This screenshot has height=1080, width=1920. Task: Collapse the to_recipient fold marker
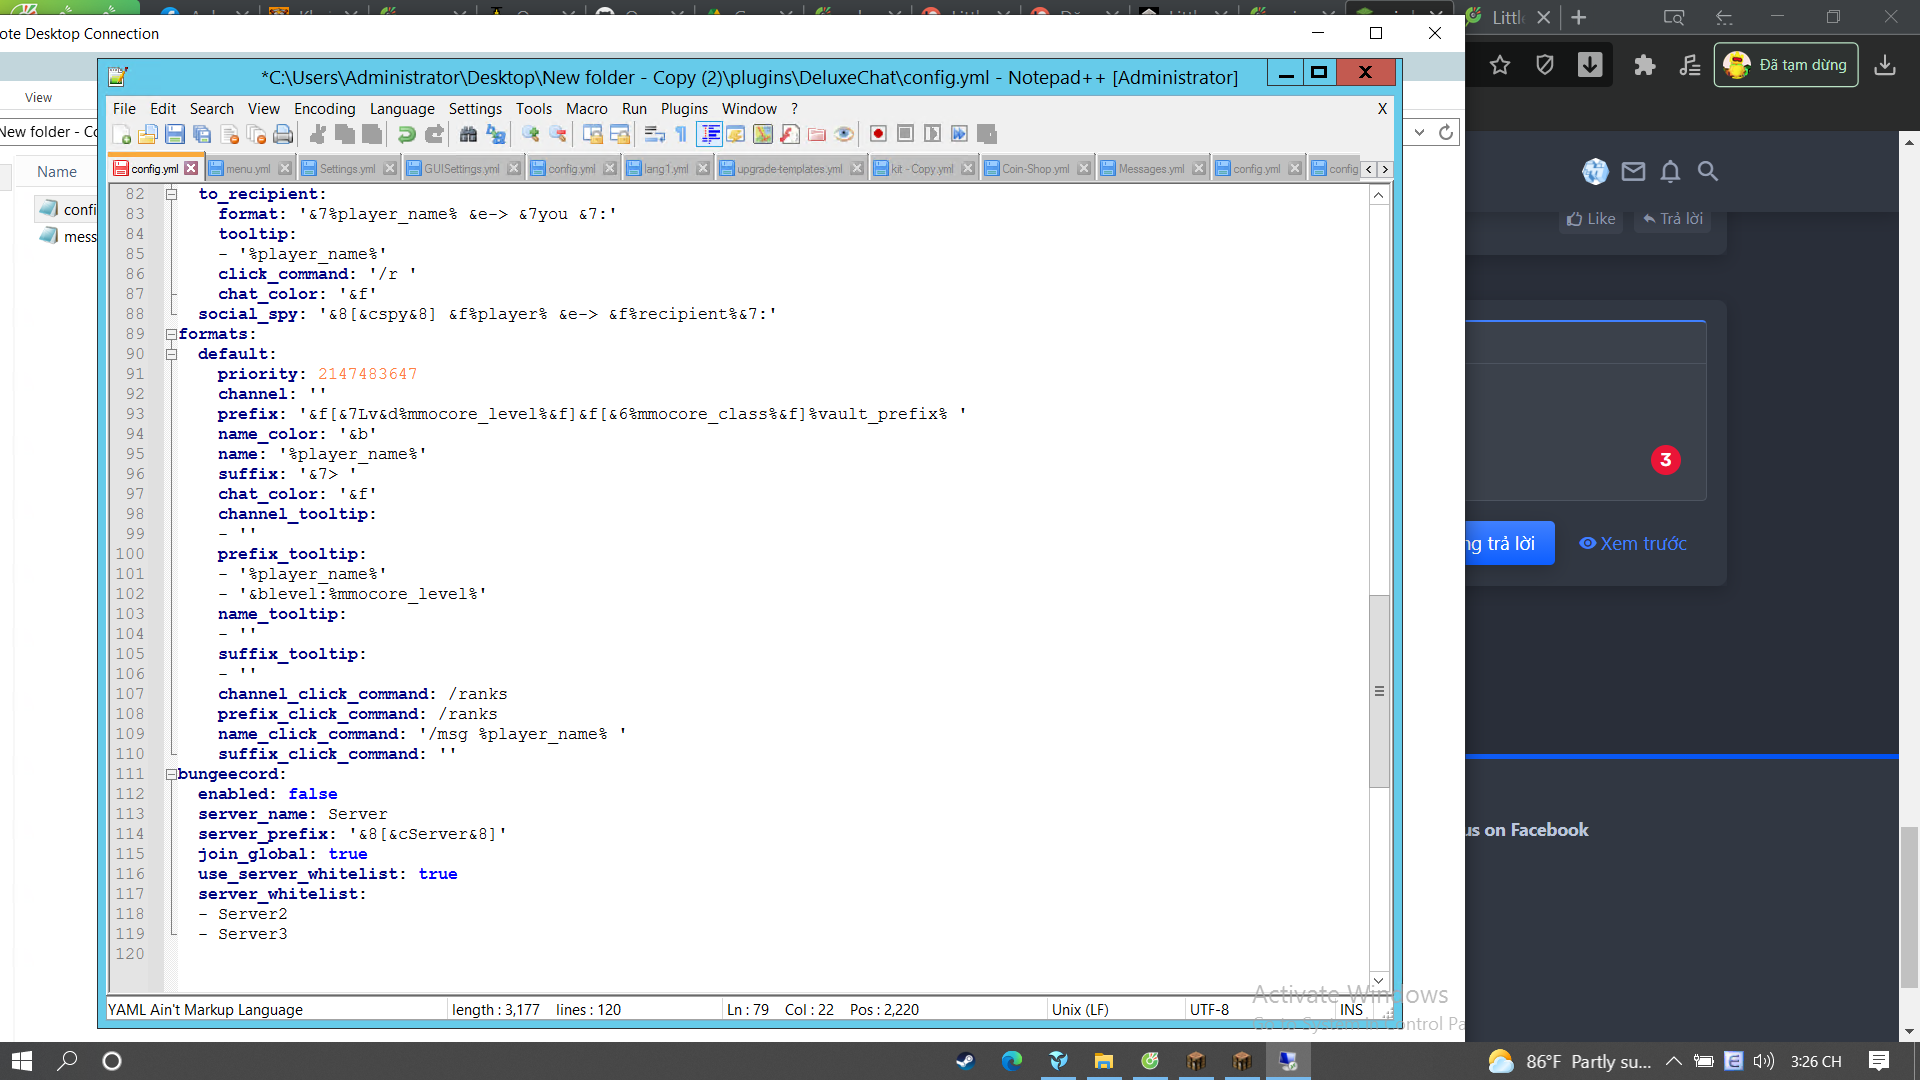pyautogui.click(x=171, y=194)
